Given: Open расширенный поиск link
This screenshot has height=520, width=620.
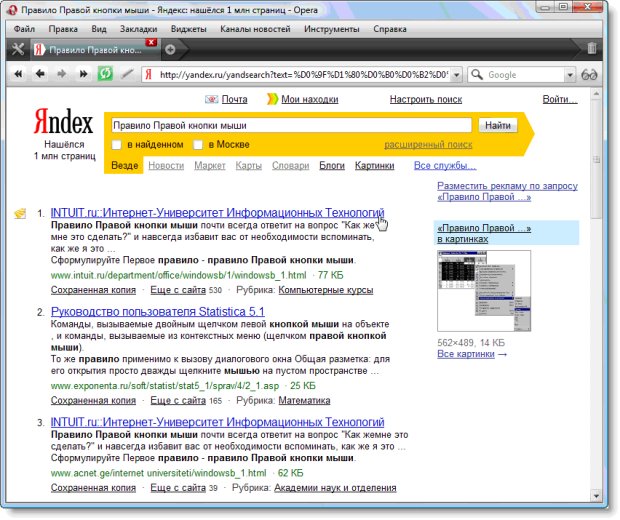Looking at the screenshot, I should (x=428, y=145).
